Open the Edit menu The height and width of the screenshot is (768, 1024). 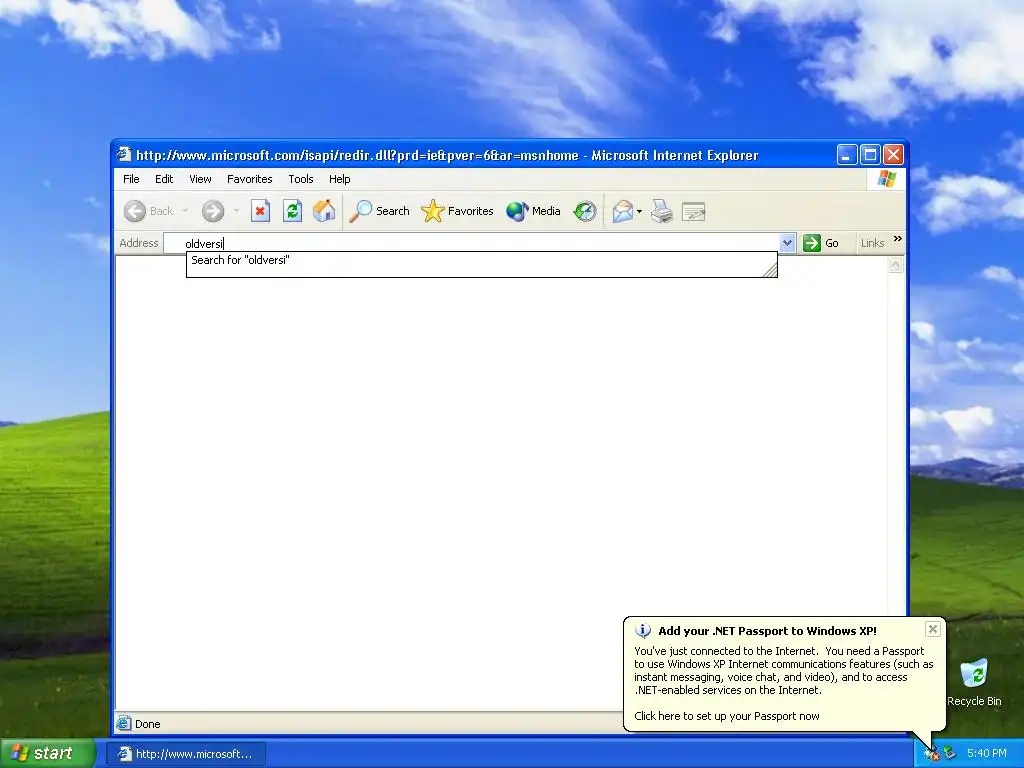[164, 179]
